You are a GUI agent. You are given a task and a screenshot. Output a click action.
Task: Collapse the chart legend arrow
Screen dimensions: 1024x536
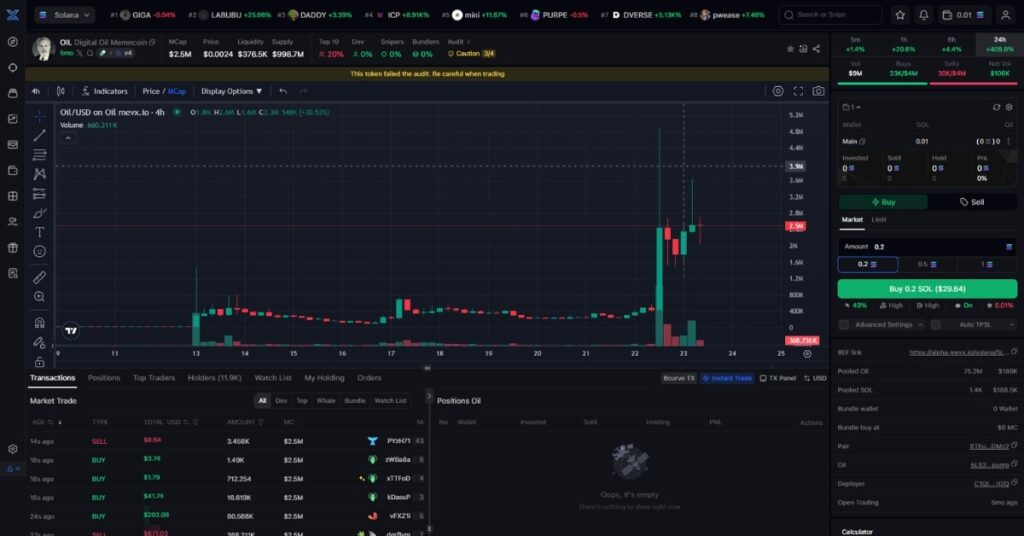(x=67, y=138)
